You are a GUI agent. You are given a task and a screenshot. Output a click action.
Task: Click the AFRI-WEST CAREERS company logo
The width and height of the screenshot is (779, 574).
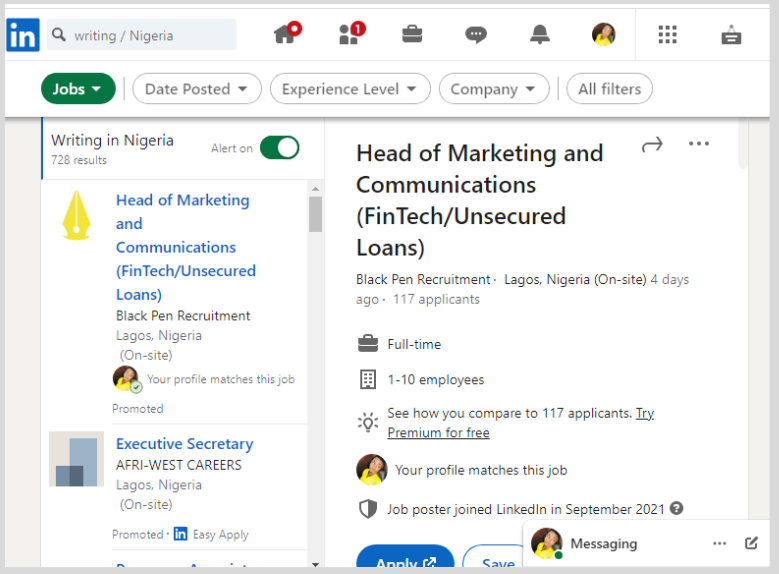coord(76,459)
